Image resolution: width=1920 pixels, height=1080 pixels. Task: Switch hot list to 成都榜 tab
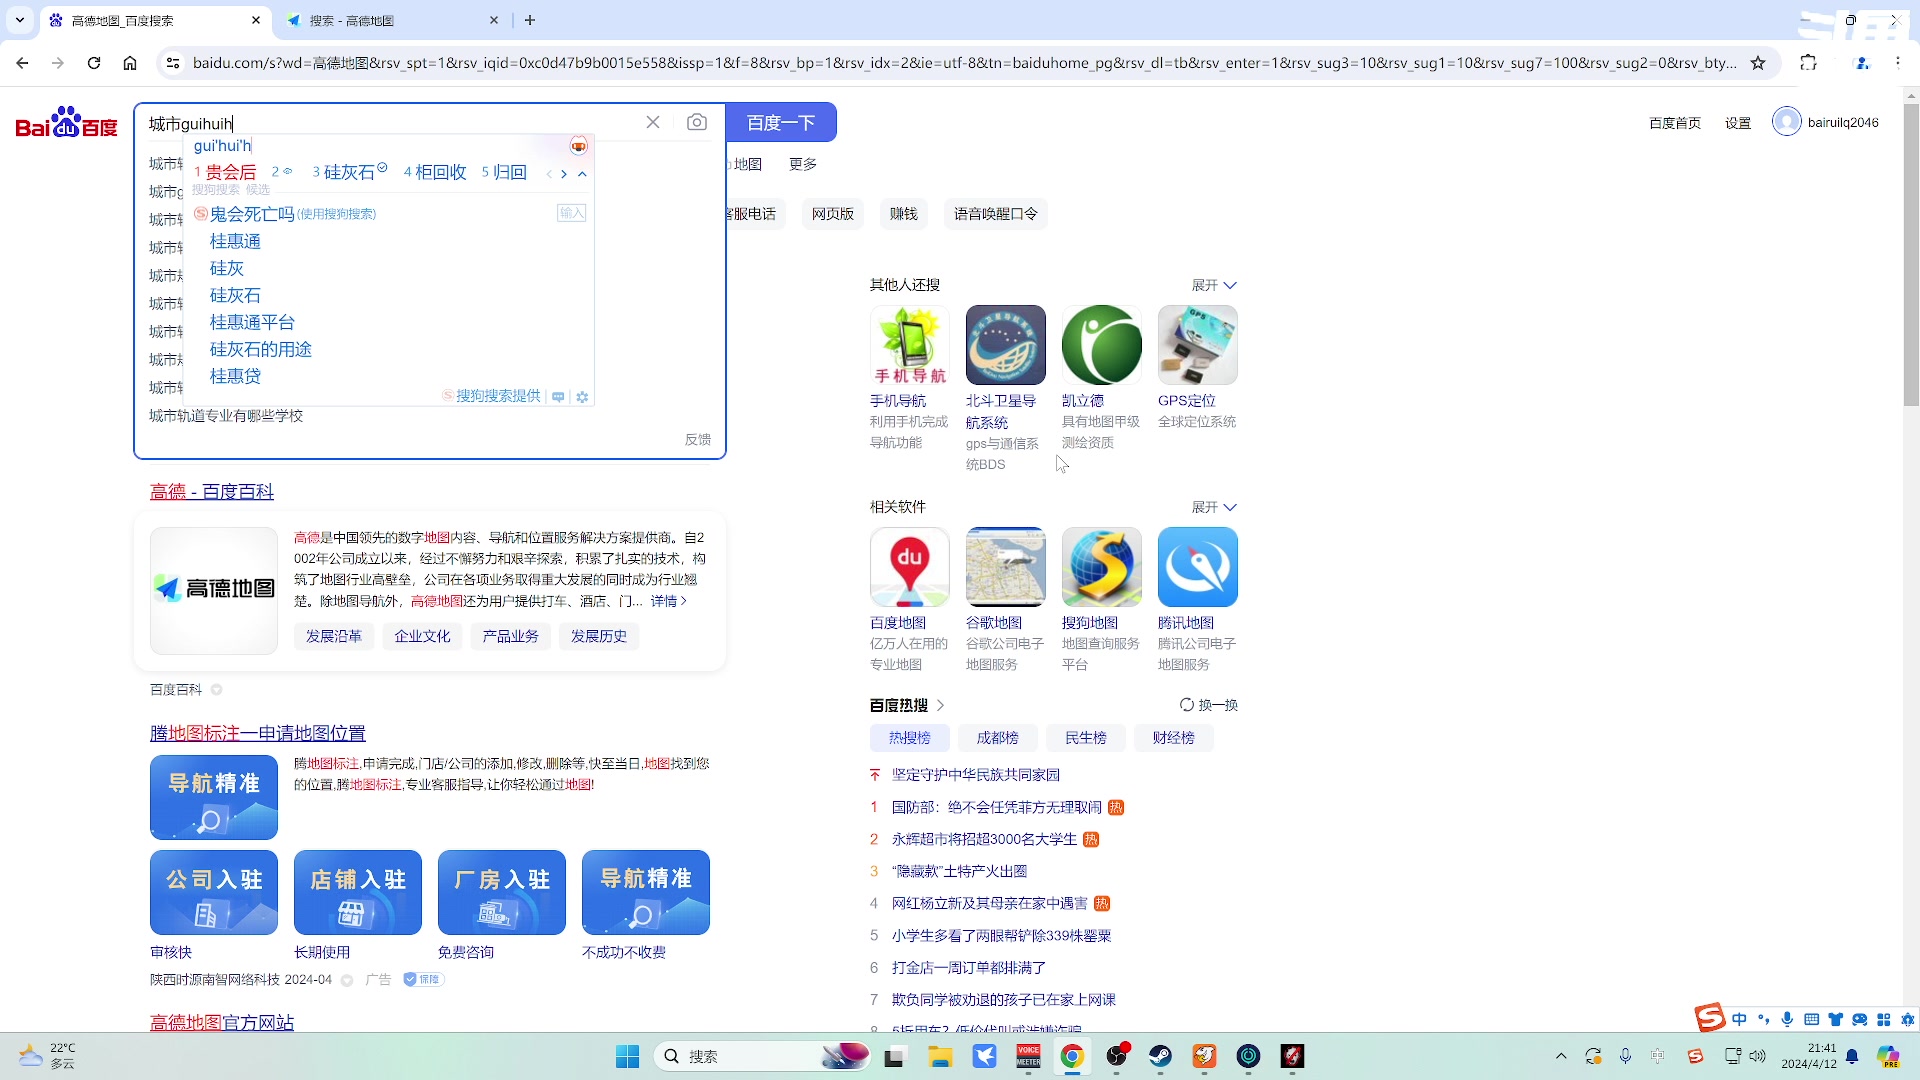point(998,738)
